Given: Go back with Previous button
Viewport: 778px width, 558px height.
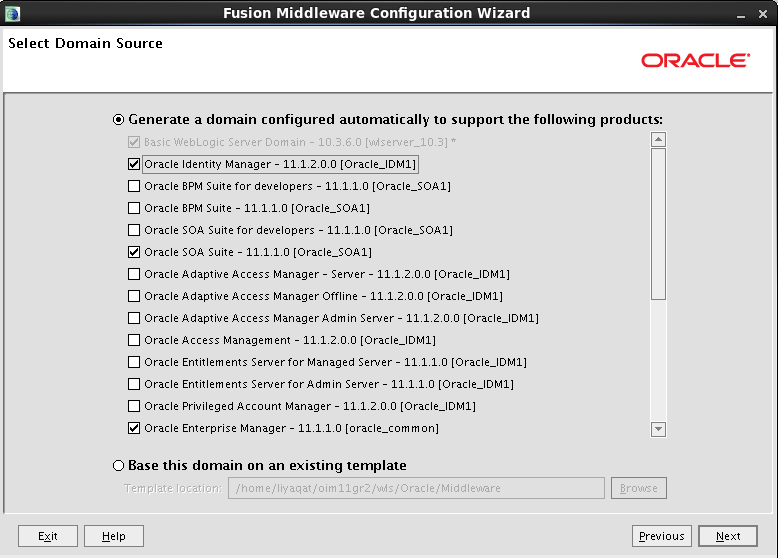Looking at the screenshot, I should pos(661,536).
